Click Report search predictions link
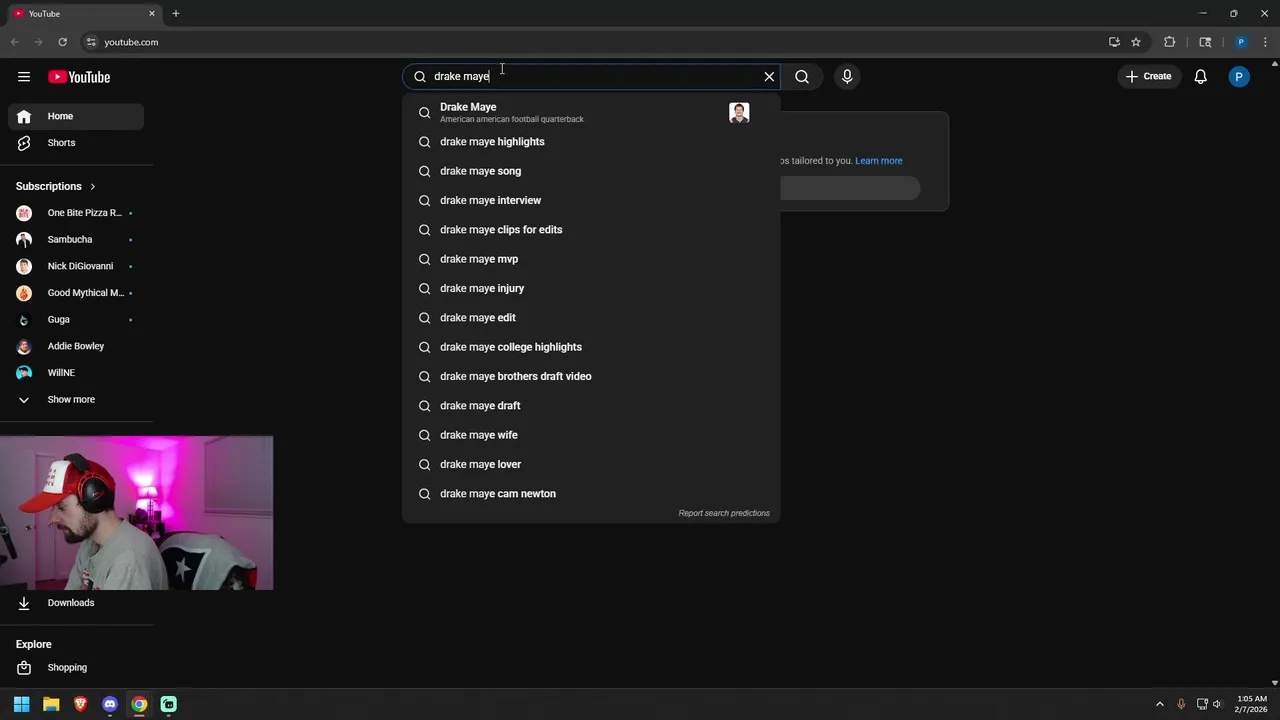Image resolution: width=1280 pixels, height=720 pixels. click(724, 514)
